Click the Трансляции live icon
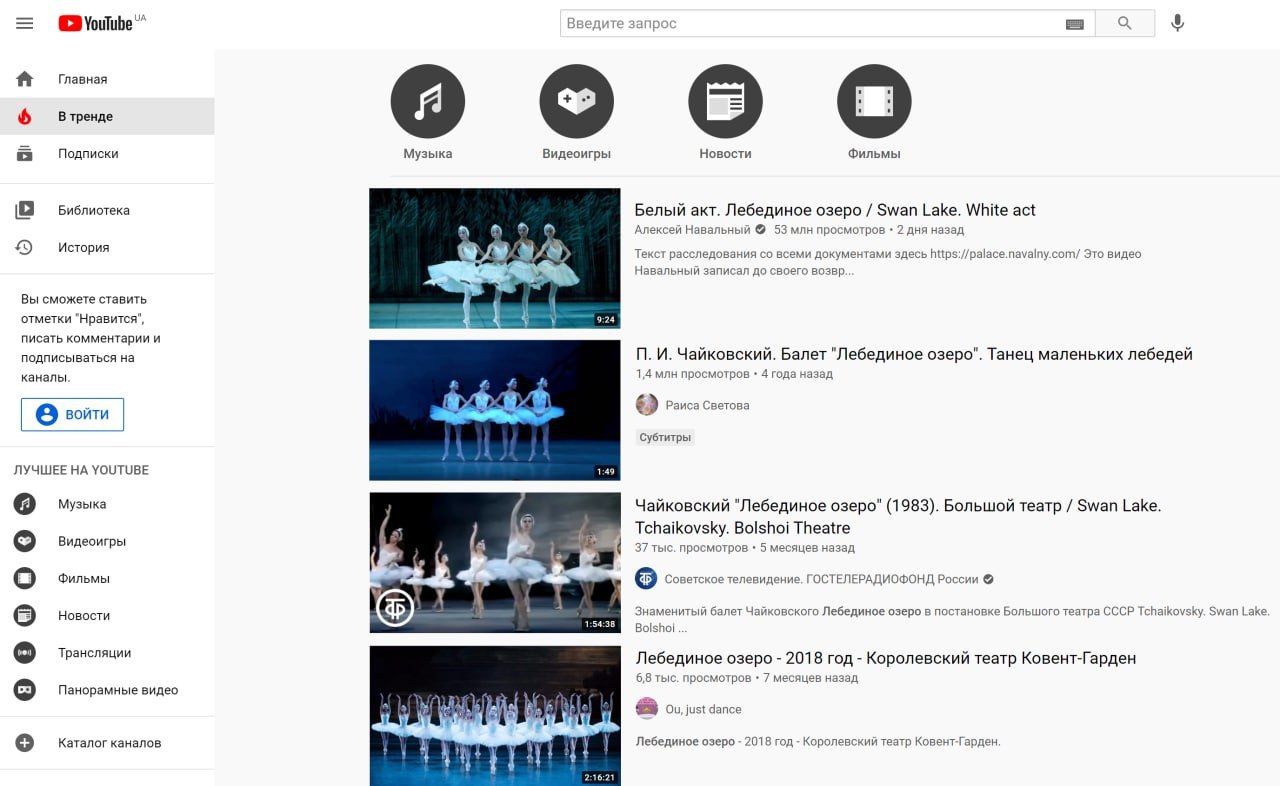This screenshot has height=786, width=1280. (25, 652)
